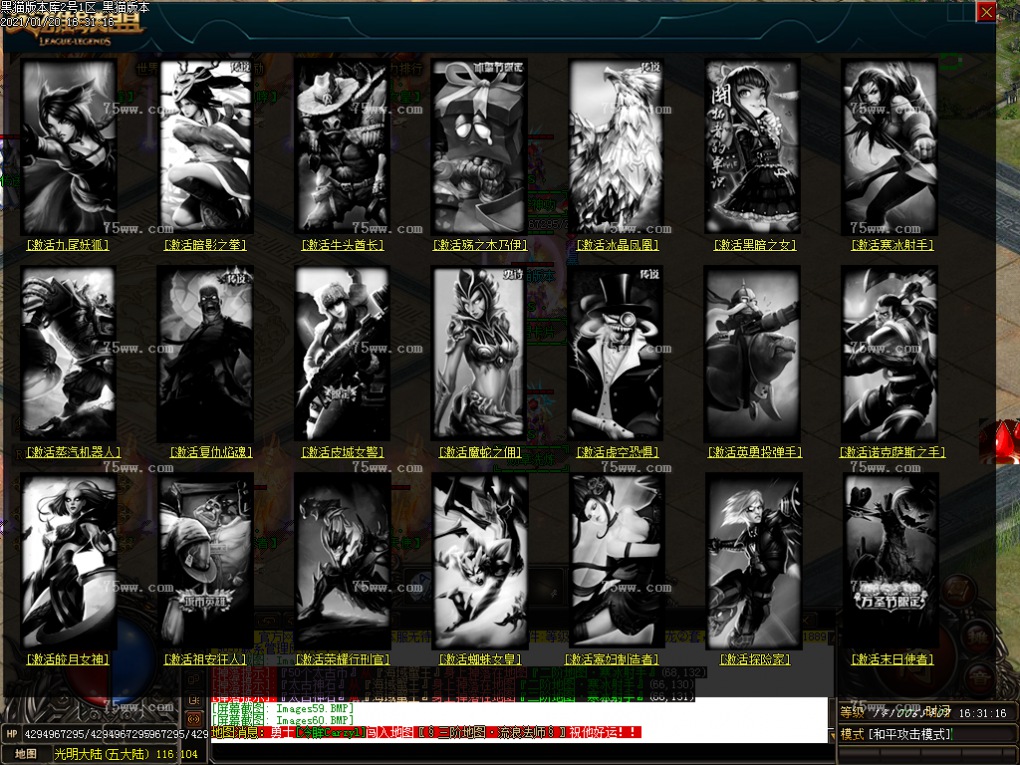Pick the gift-box mummy hero card
The height and width of the screenshot is (765, 1020).
pos(480,147)
